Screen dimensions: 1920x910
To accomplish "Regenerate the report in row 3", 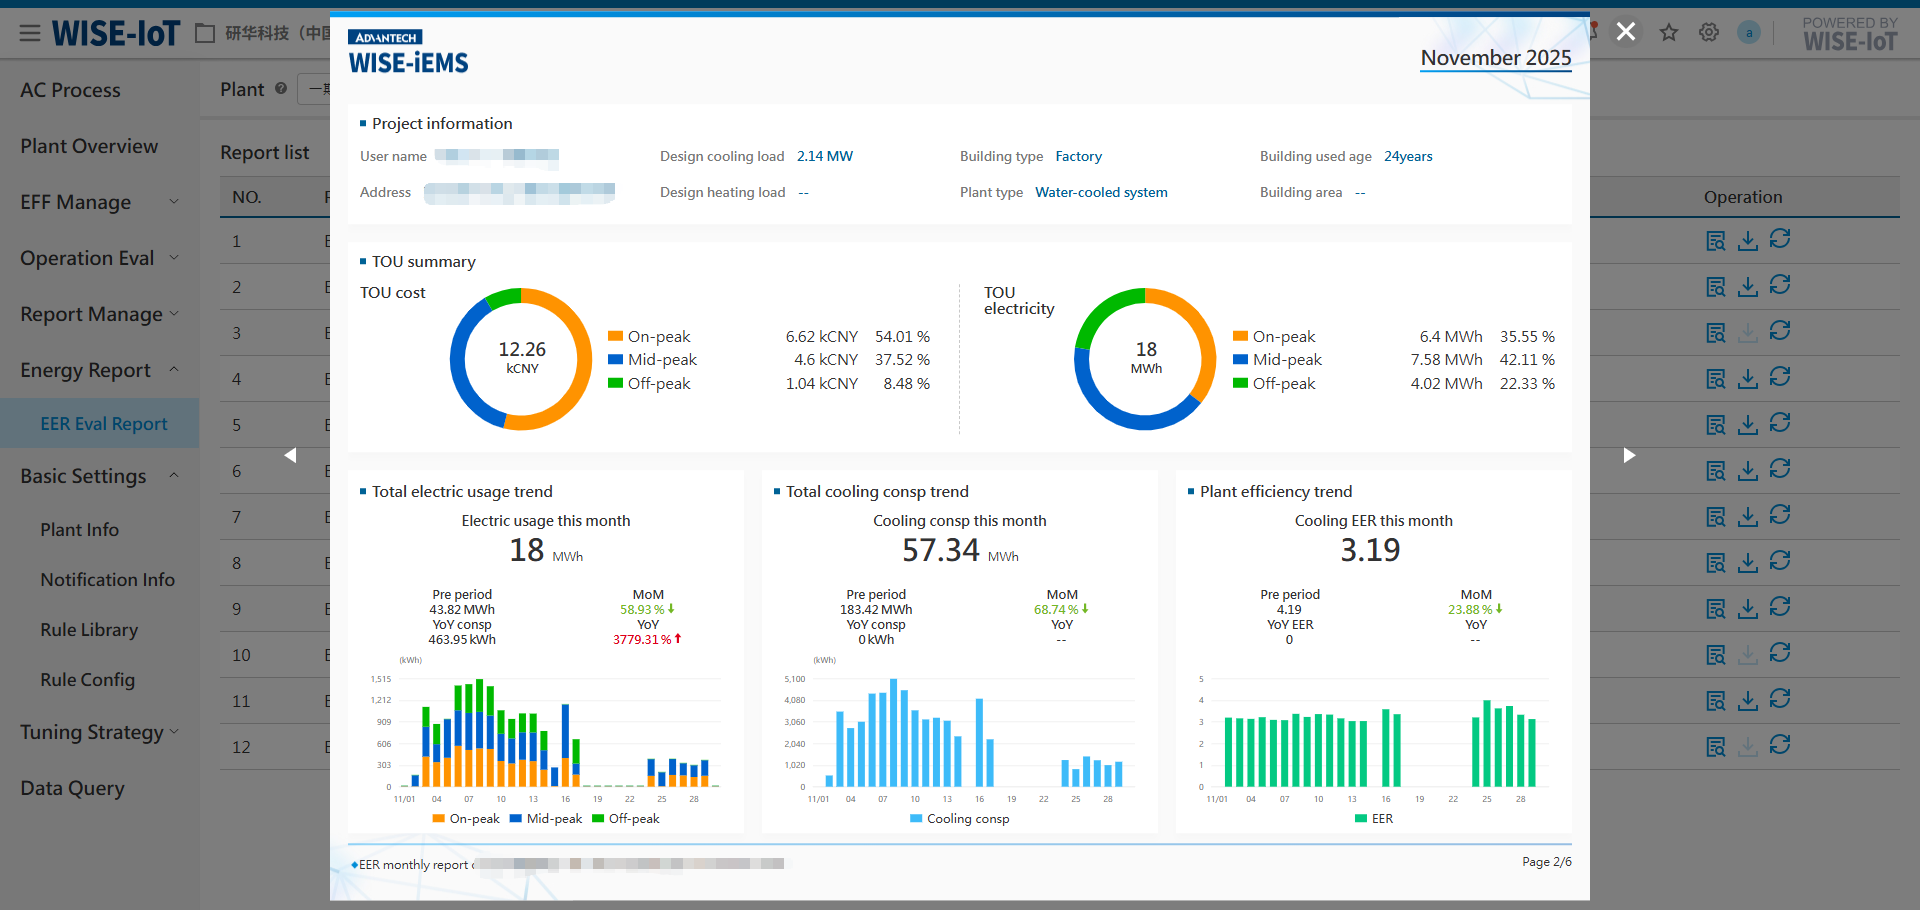I will point(1780,331).
